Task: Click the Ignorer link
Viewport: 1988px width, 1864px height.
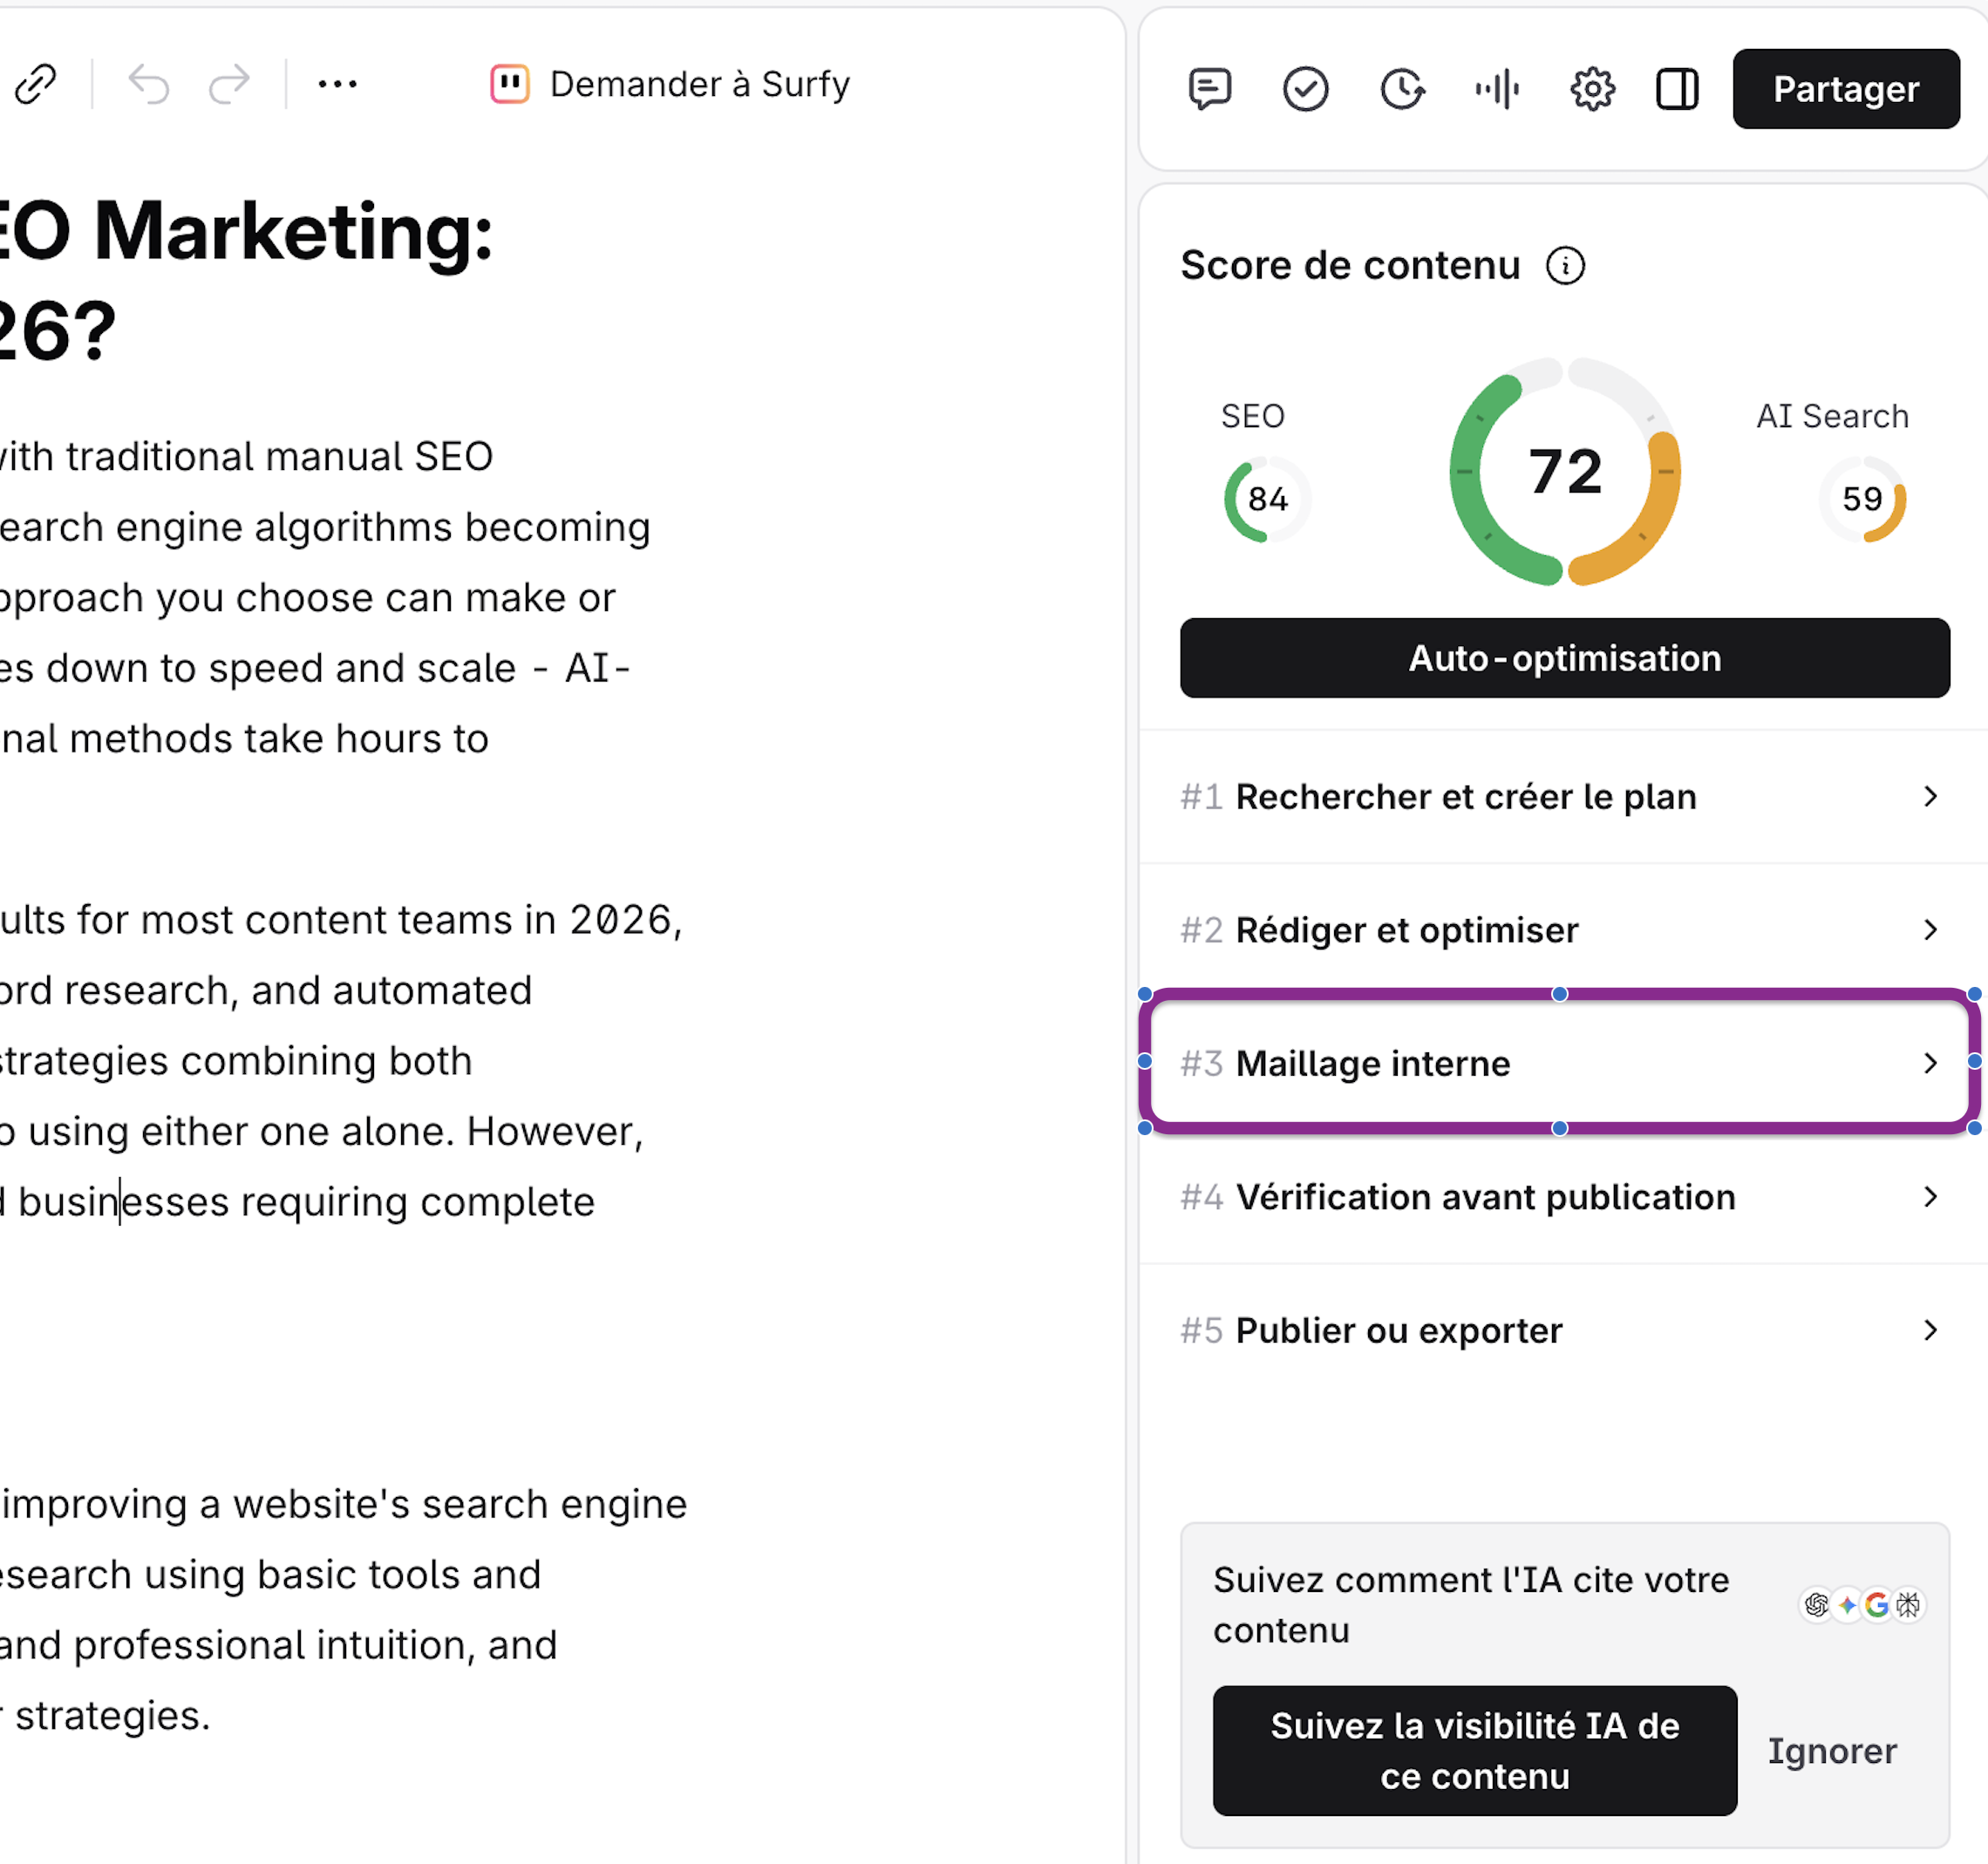Action: click(1832, 1751)
